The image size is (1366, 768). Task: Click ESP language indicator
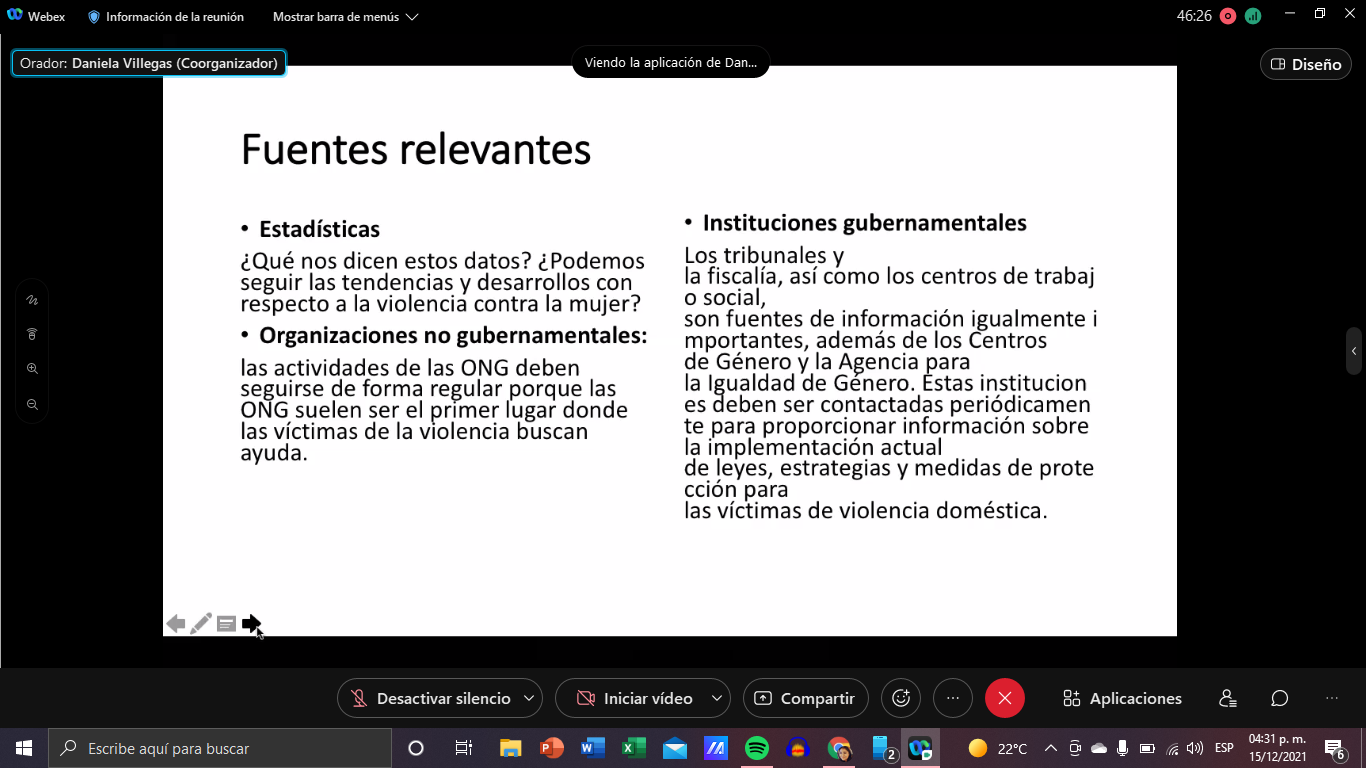pos(1224,748)
